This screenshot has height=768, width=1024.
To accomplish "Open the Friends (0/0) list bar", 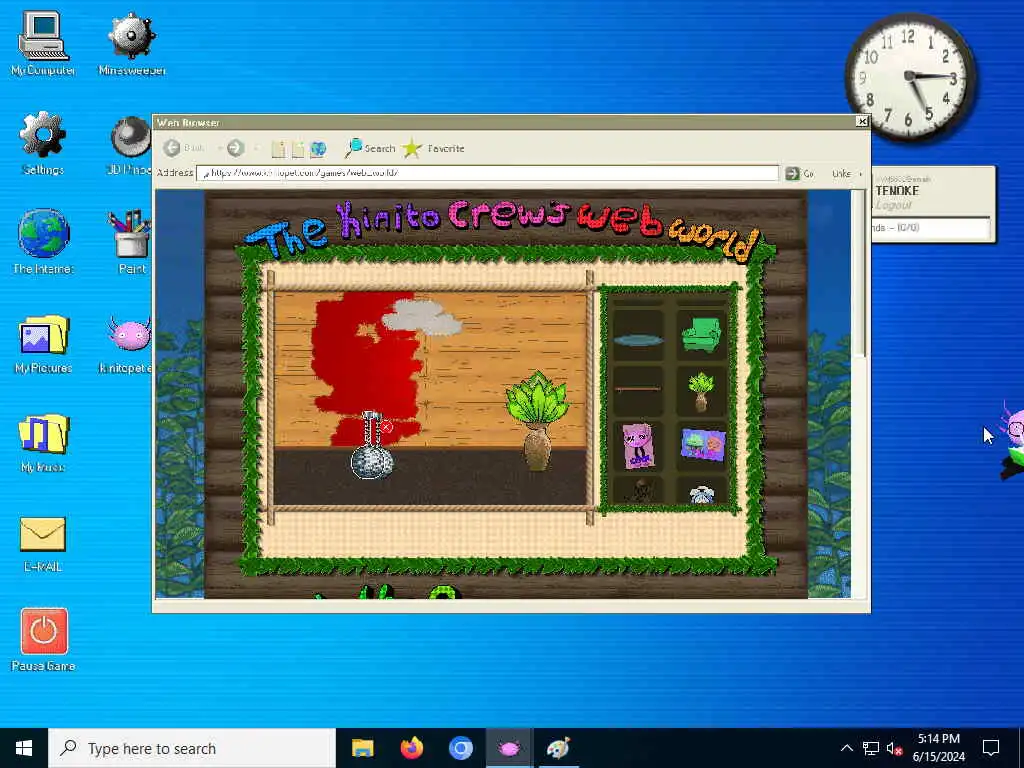I will tap(930, 227).
